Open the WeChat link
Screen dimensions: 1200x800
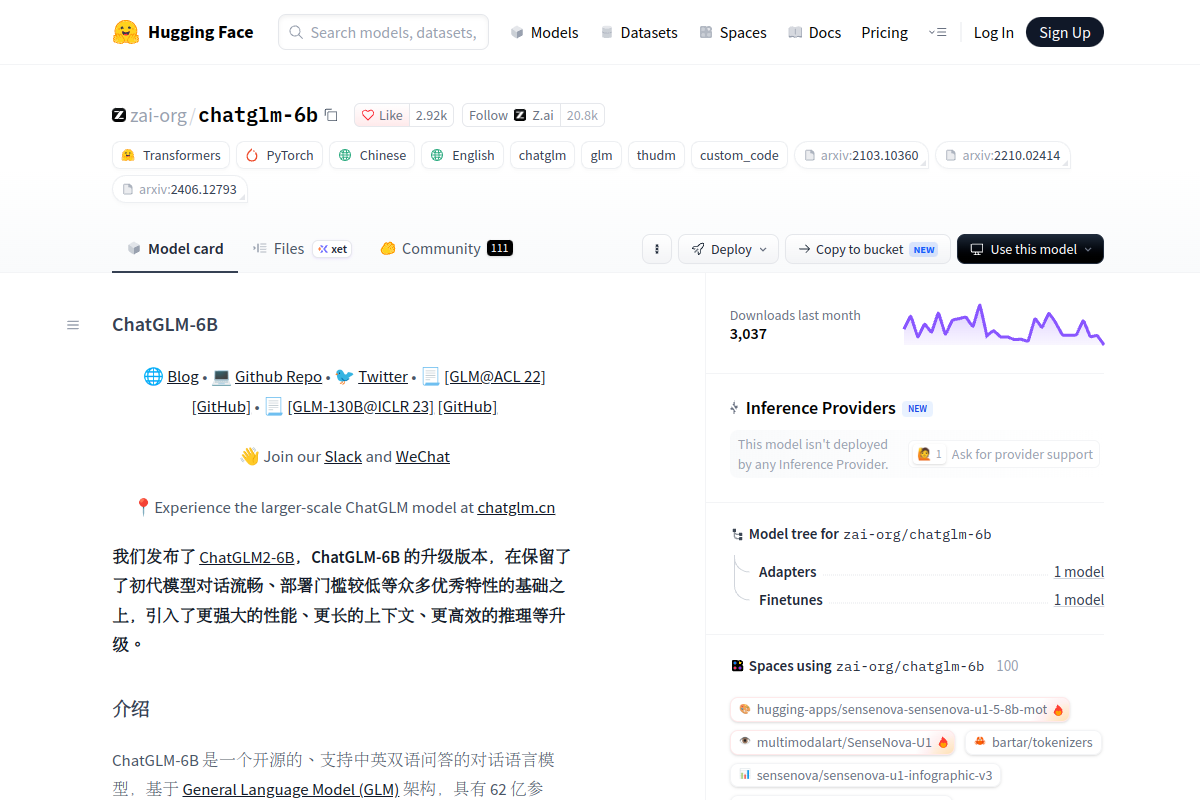pos(423,457)
